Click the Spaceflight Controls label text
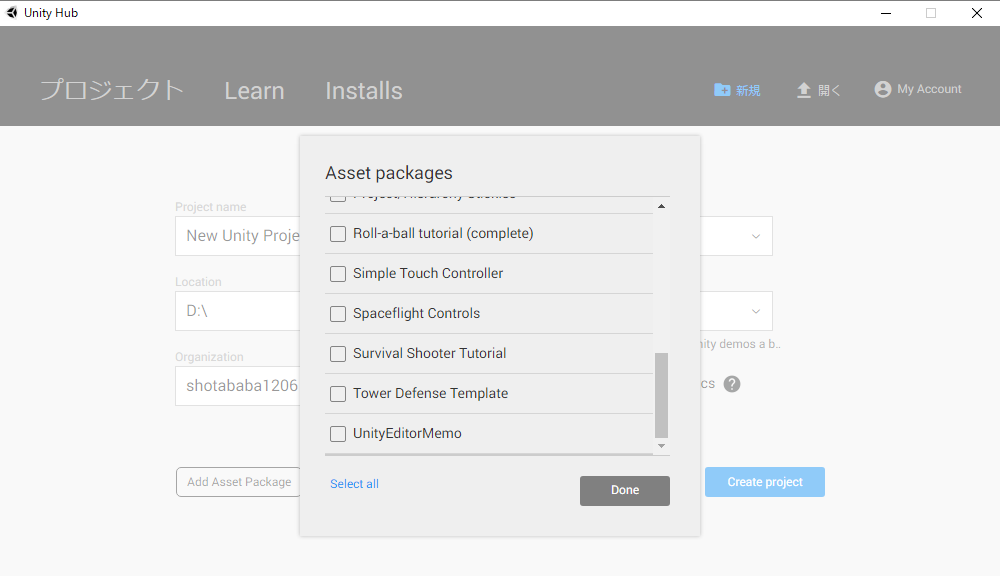 pos(416,313)
